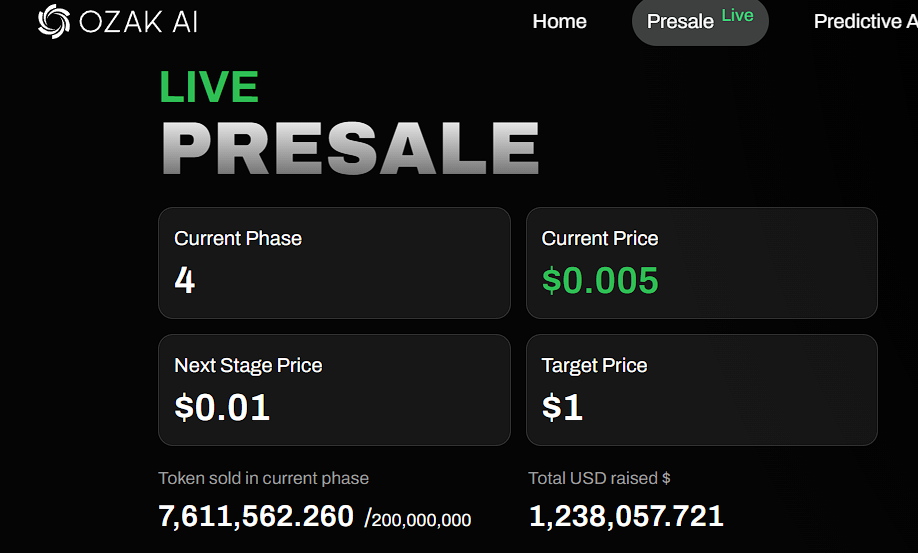This screenshot has height=553, width=918.
Task: Click the green Live badge beside Presale
Action: 737,15
